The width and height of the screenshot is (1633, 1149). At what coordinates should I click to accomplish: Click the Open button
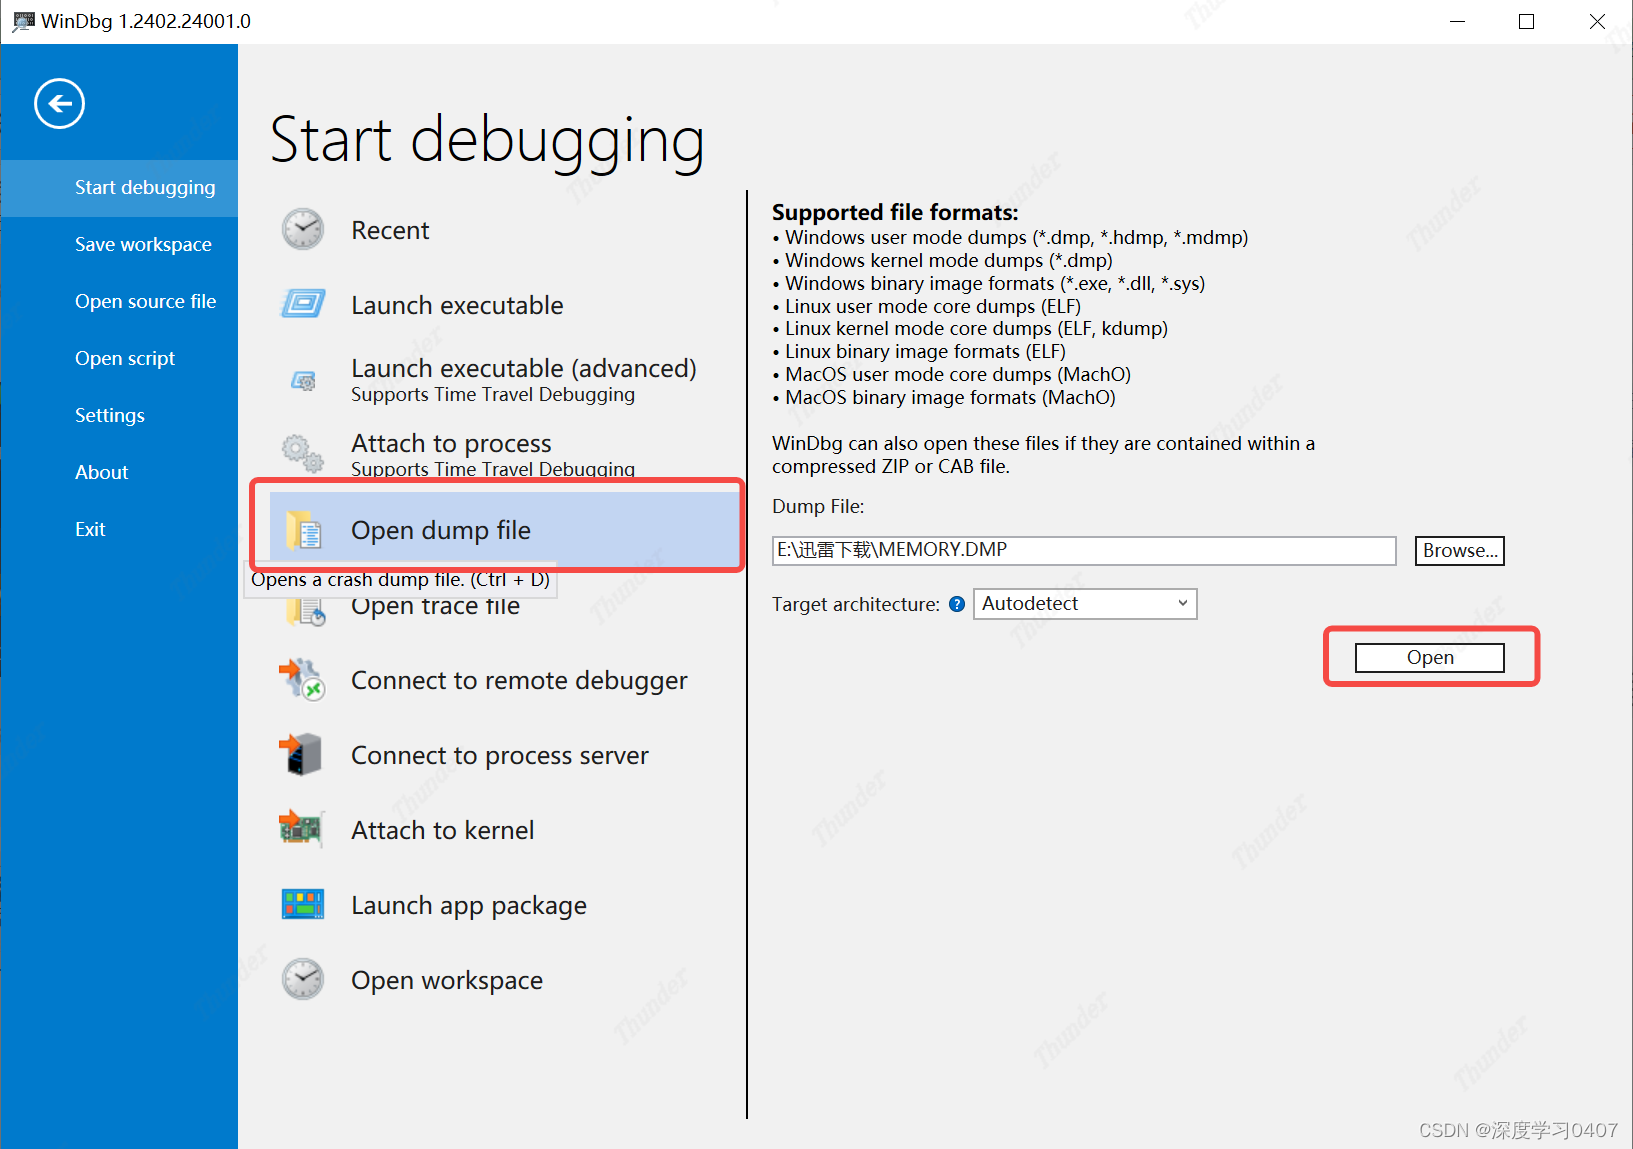(x=1430, y=657)
